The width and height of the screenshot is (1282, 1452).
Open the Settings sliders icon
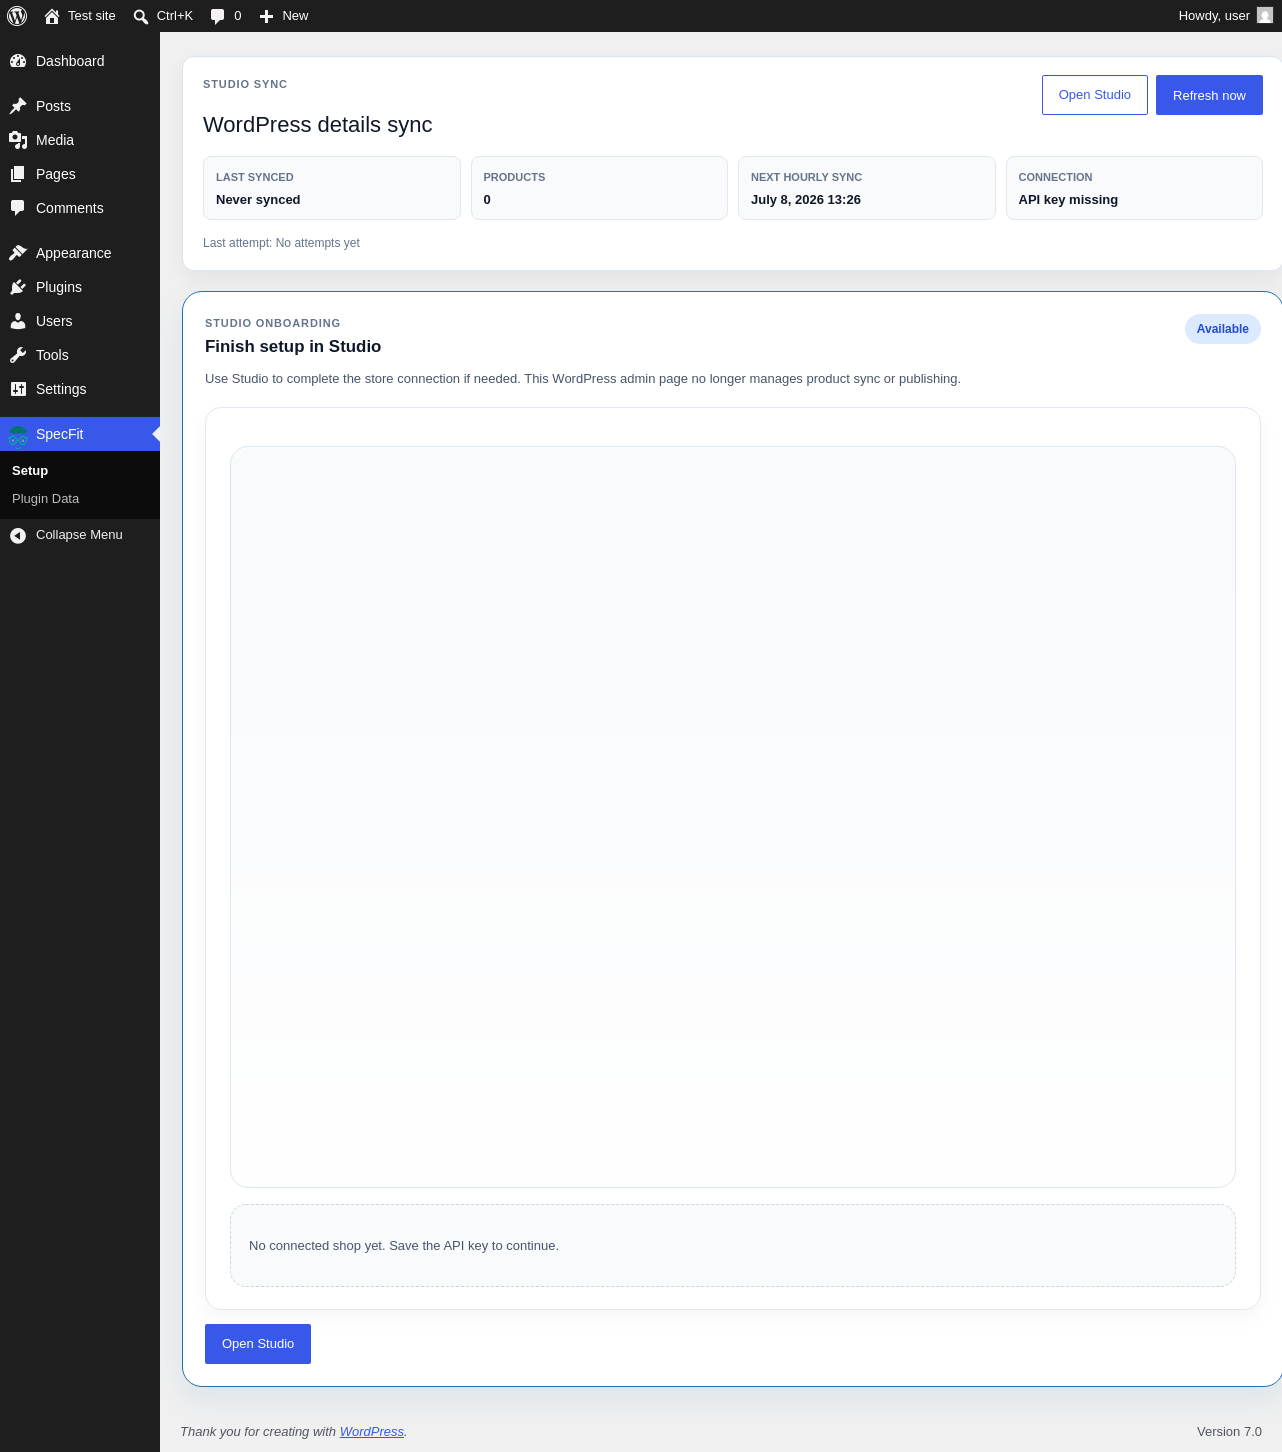click(x=18, y=389)
